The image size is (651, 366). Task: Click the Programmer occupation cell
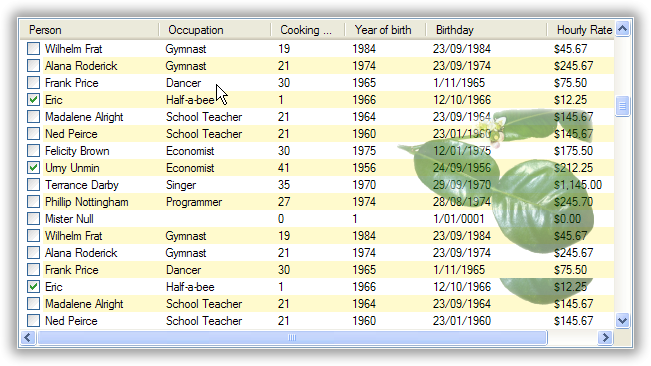(194, 202)
